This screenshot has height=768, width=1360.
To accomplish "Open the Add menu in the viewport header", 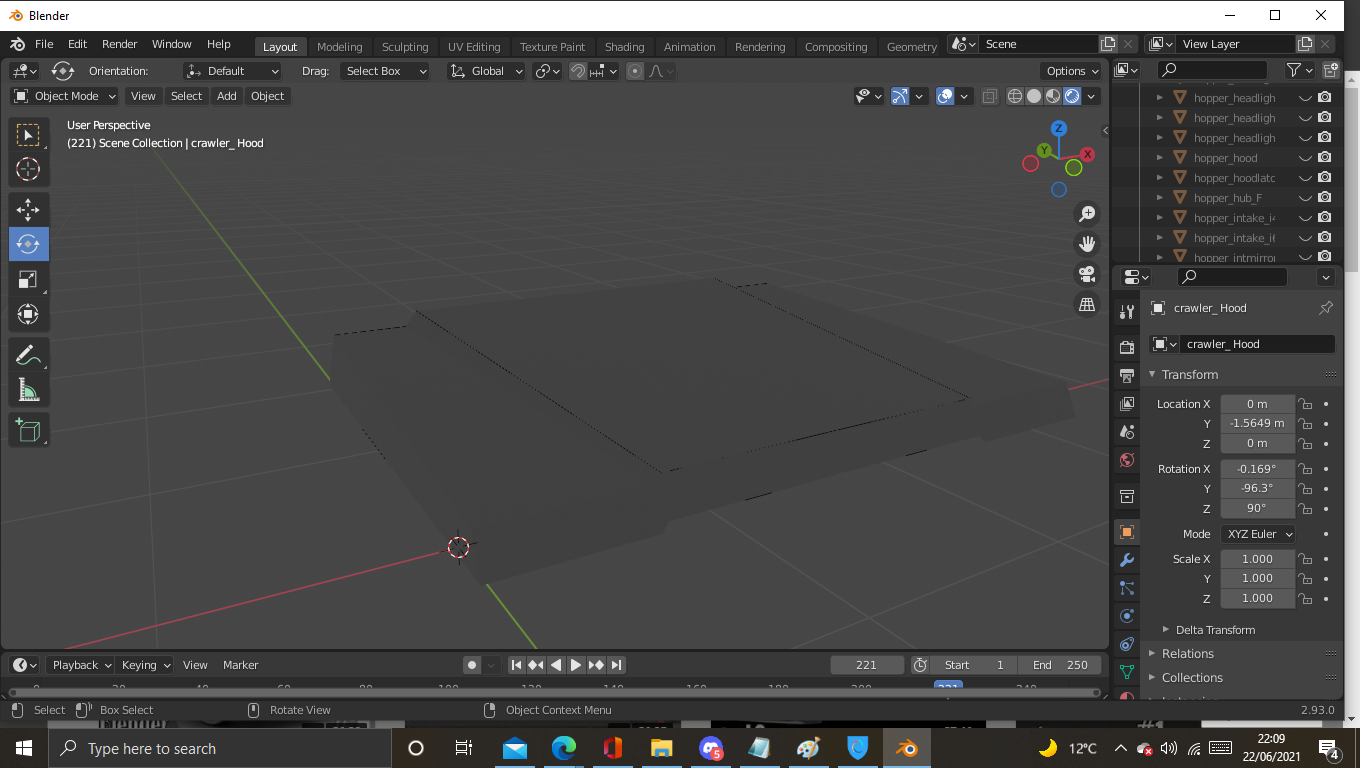I will [x=227, y=96].
